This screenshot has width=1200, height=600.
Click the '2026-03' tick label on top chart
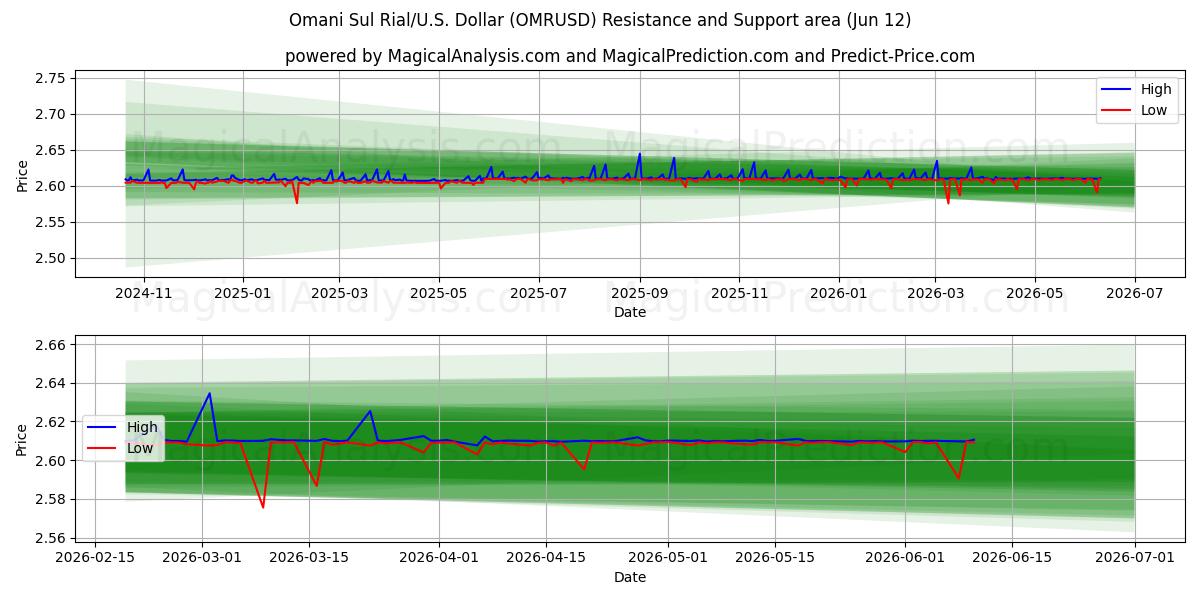(x=935, y=293)
